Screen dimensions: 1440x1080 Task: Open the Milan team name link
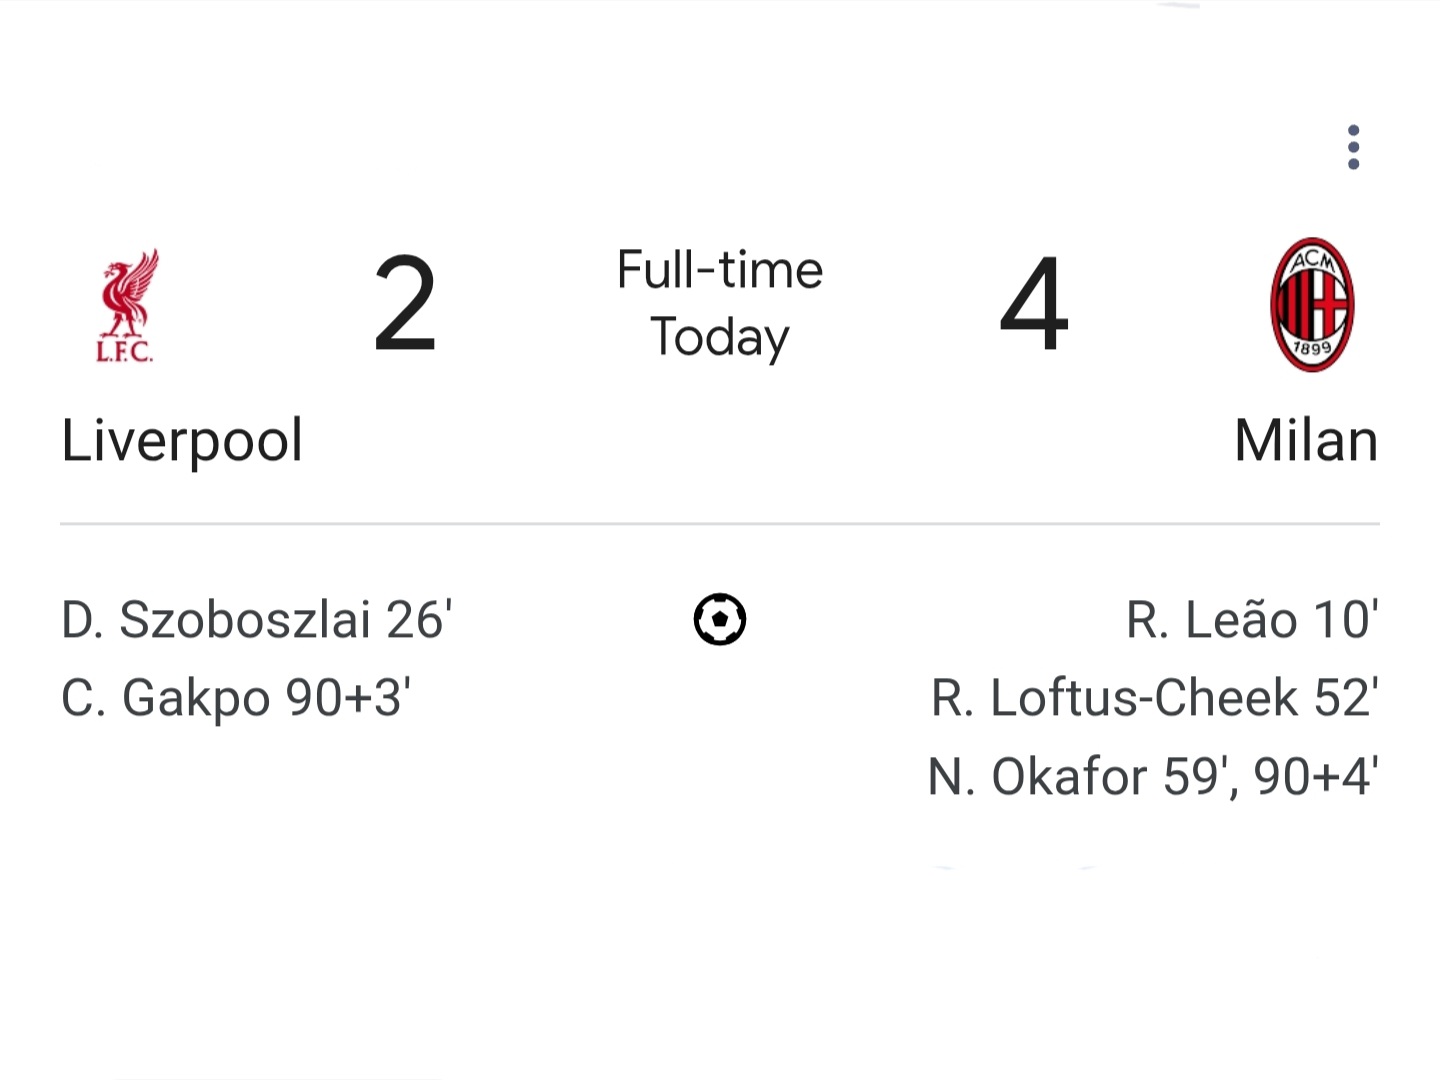1306,440
